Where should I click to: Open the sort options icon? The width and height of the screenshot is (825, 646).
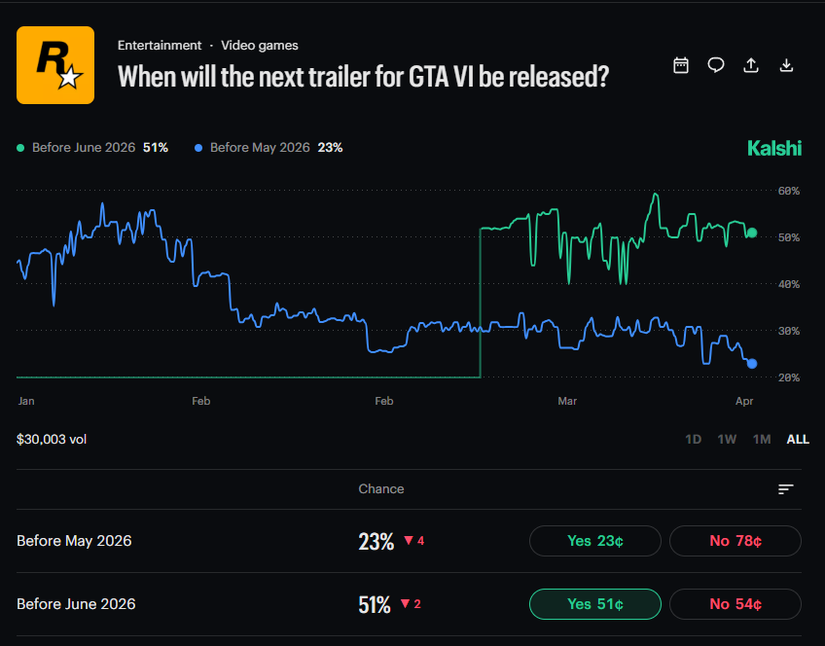coord(786,488)
